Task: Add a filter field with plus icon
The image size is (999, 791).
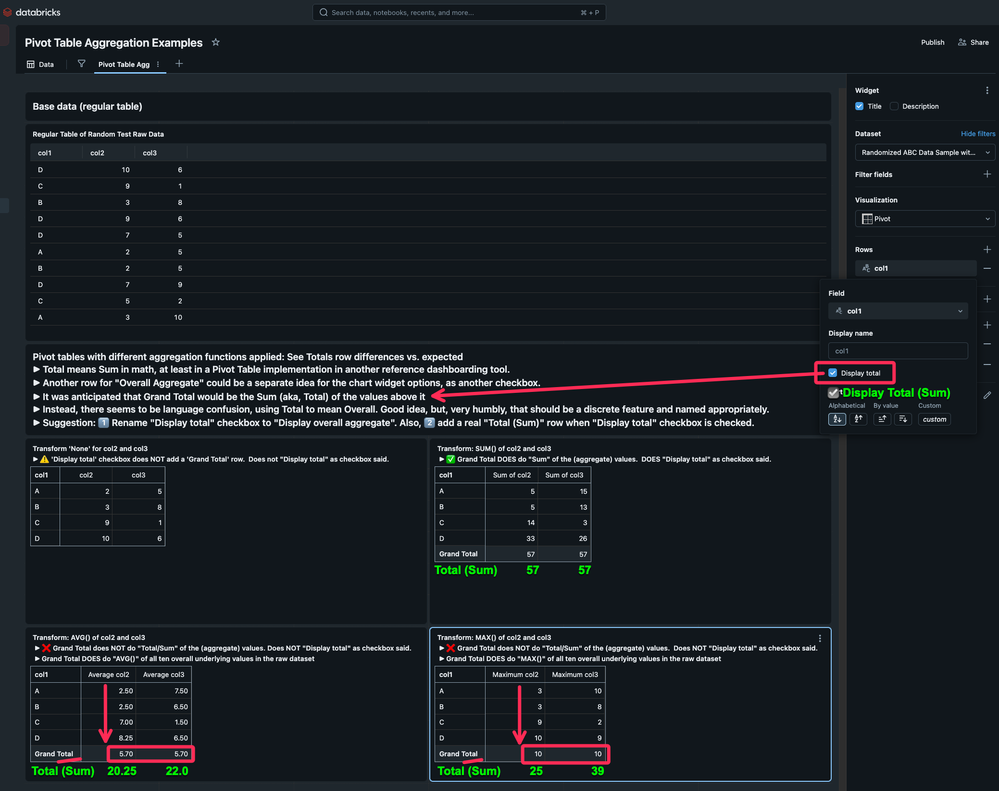Action: 987,174
